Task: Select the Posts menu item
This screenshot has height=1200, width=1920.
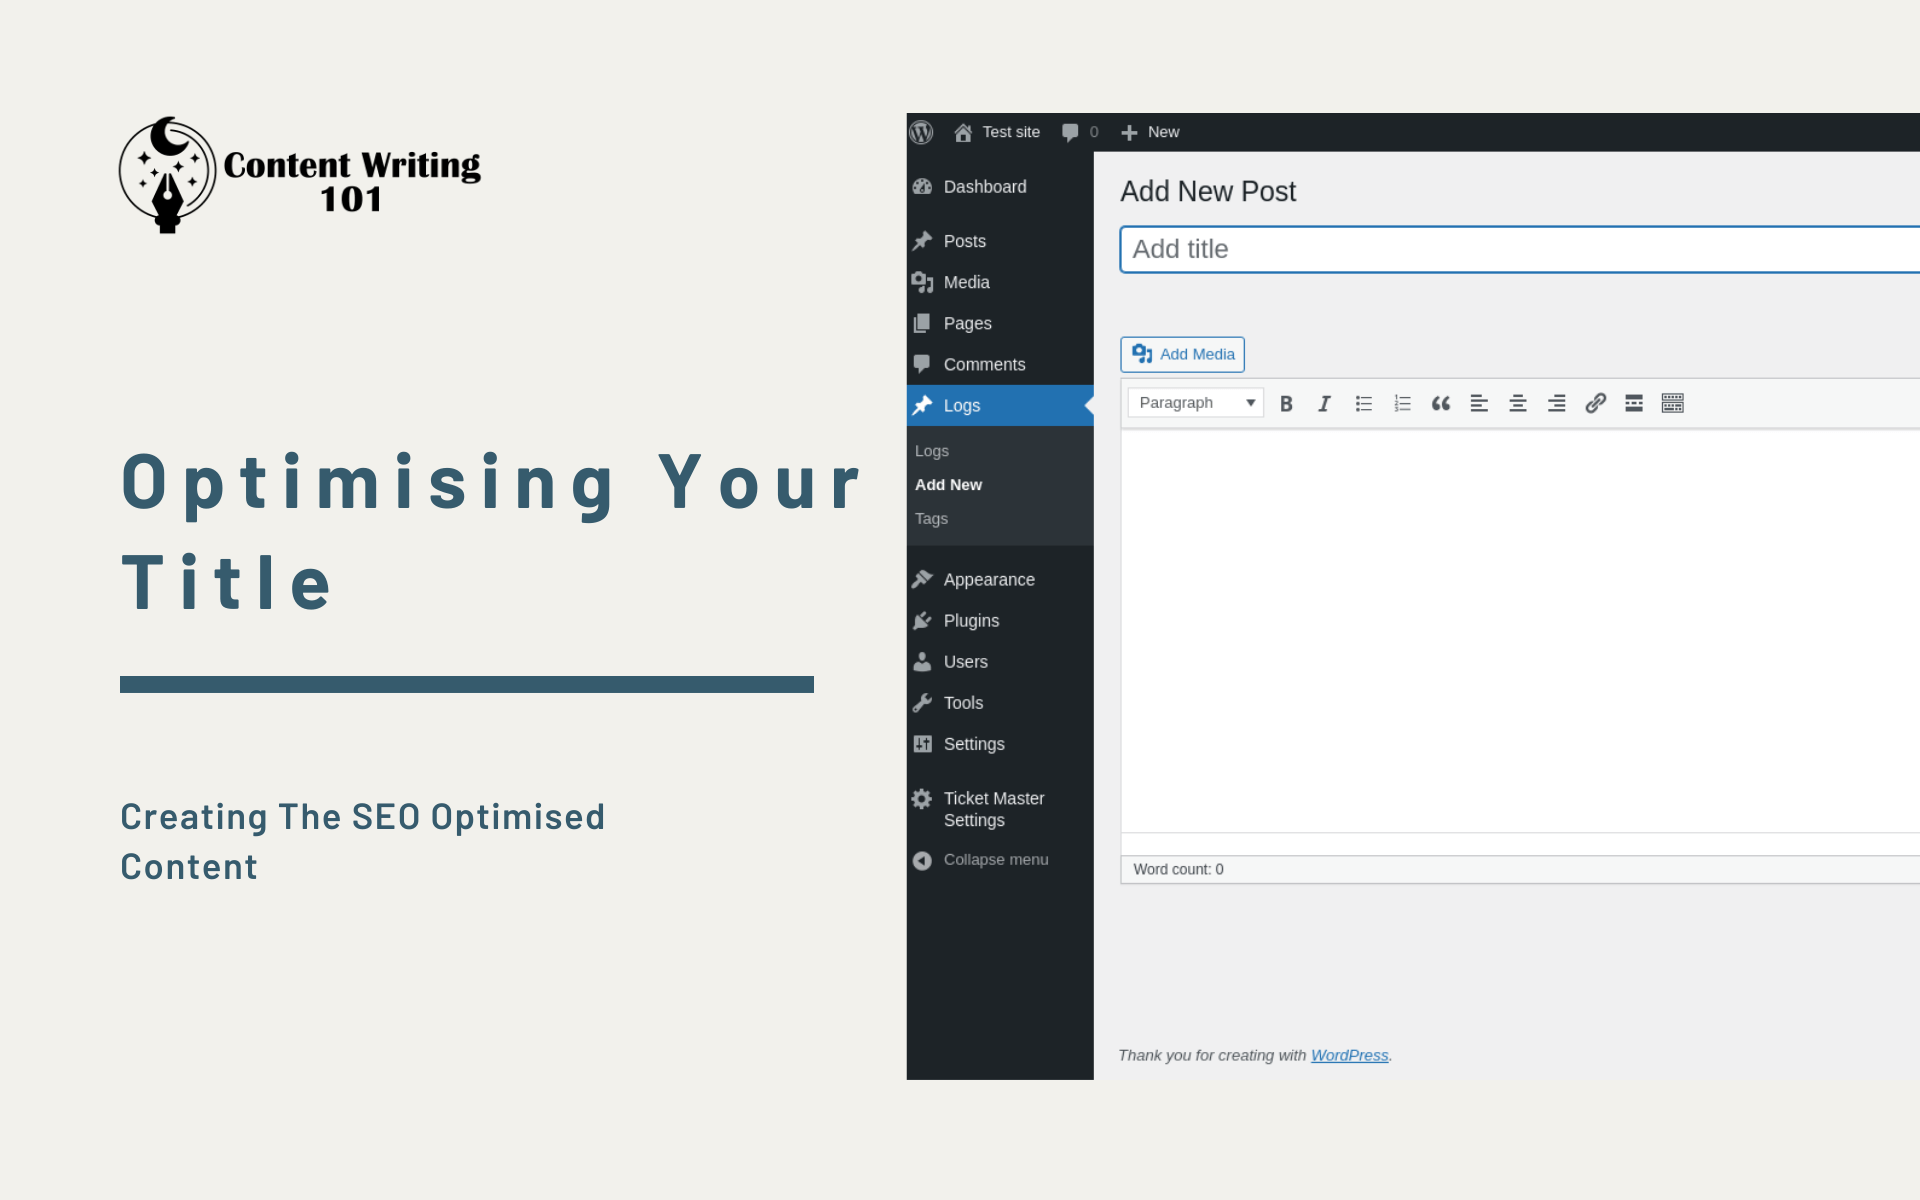Action: click(963, 241)
